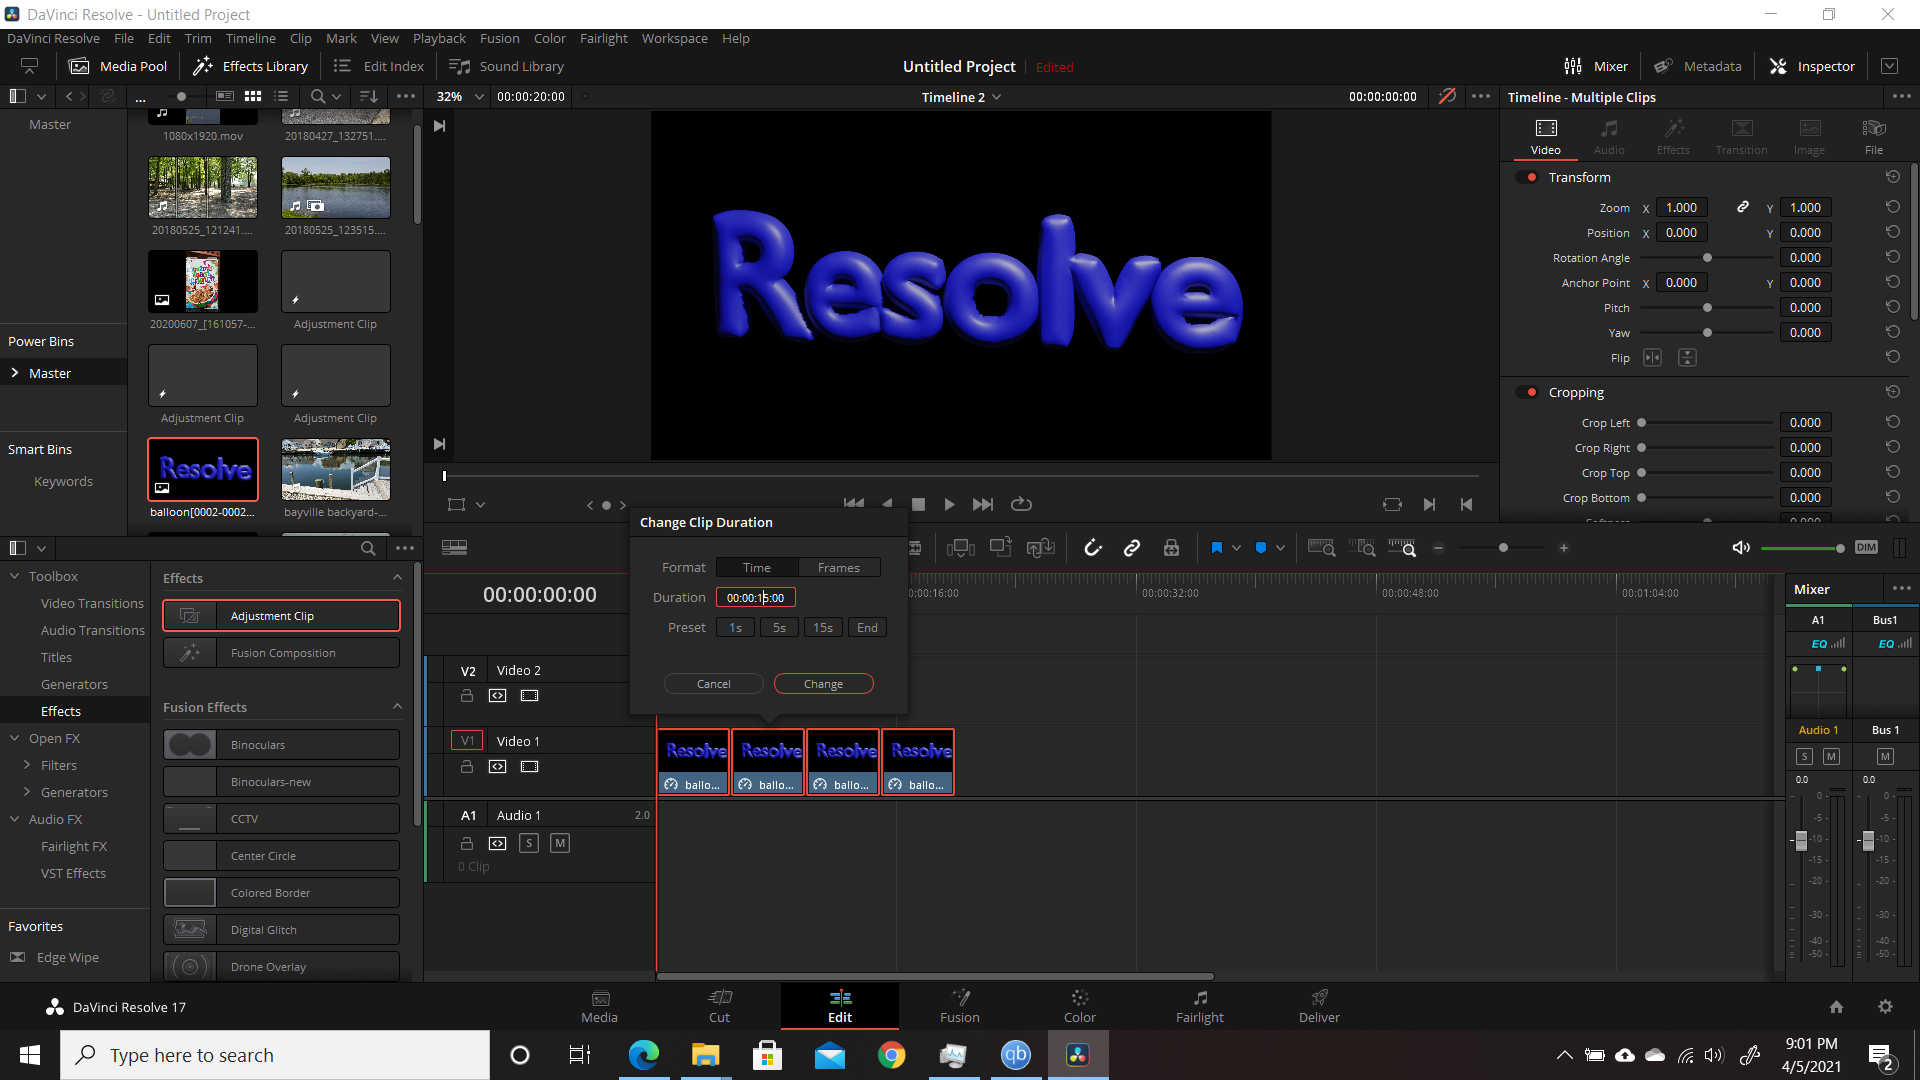Open DaVinci Resolve from the taskbar
Screen dimensions: 1920x1080
point(1078,1055)
